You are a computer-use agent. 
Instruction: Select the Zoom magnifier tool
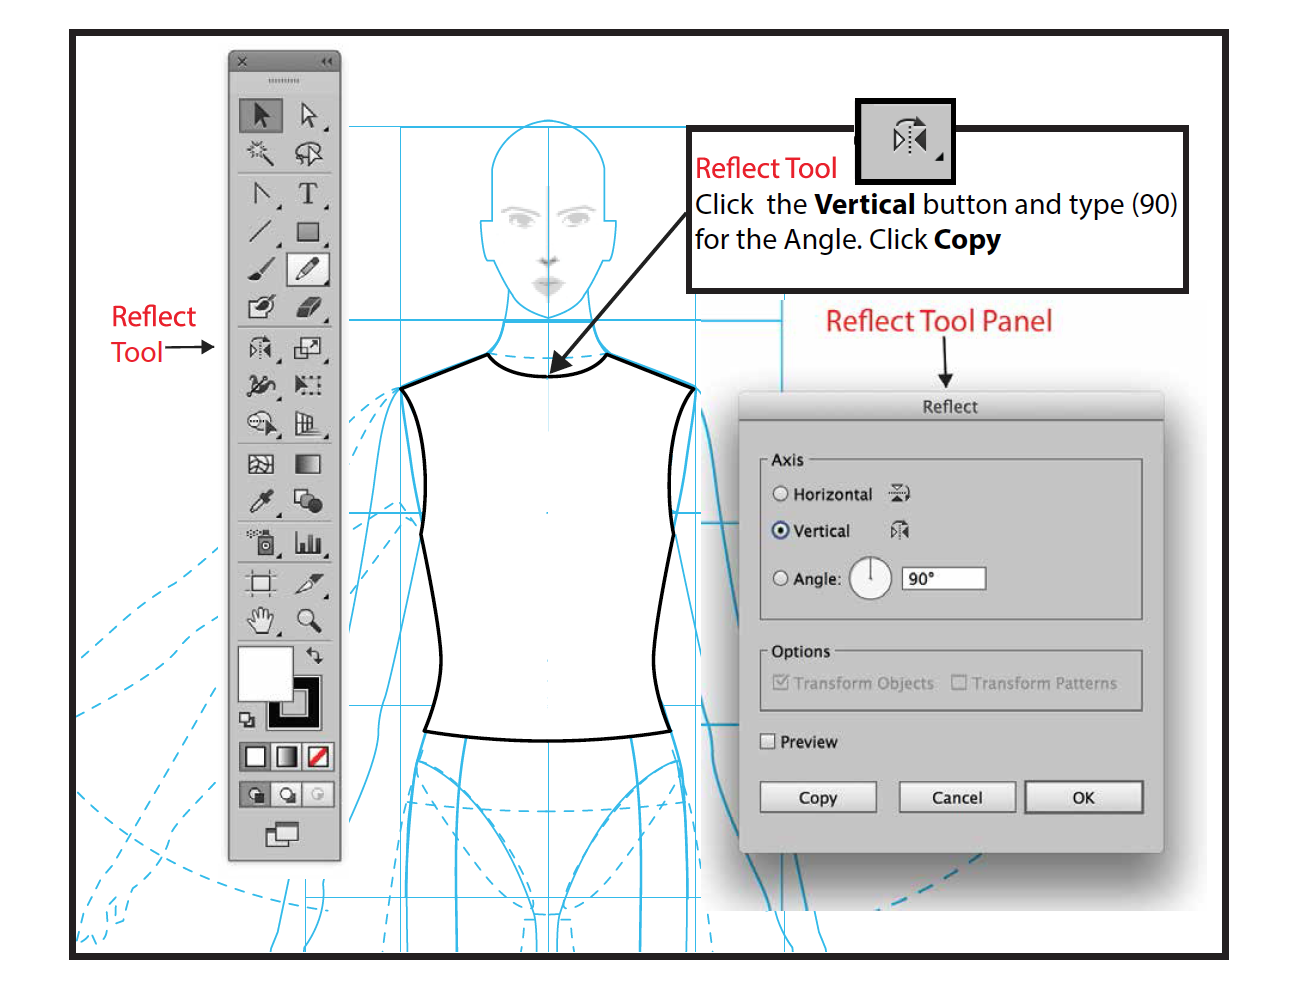pyautogui.click(x=308, y=621)
